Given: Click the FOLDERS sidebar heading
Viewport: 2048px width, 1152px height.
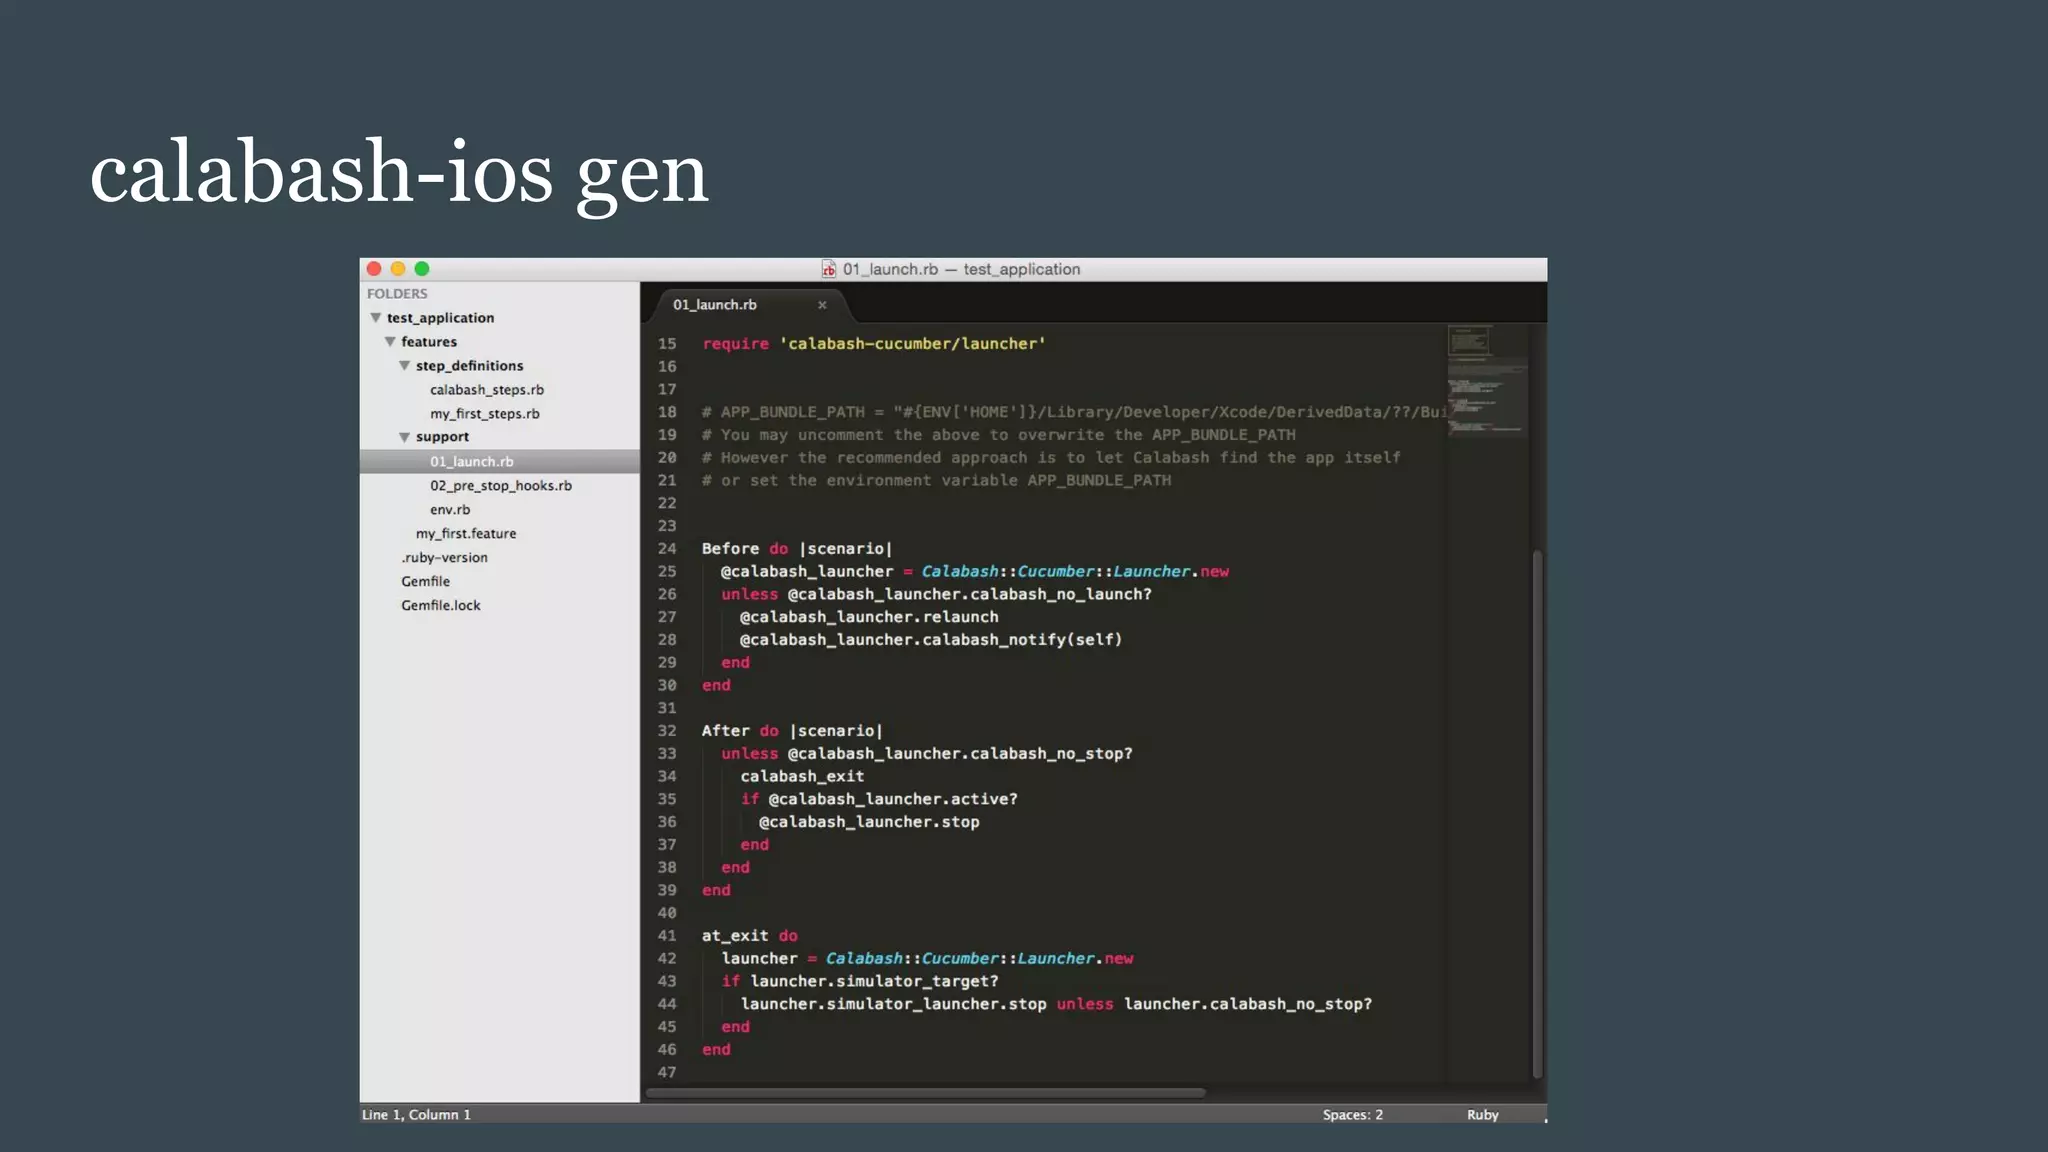Looking at the screenshot, I should point(397,294).
